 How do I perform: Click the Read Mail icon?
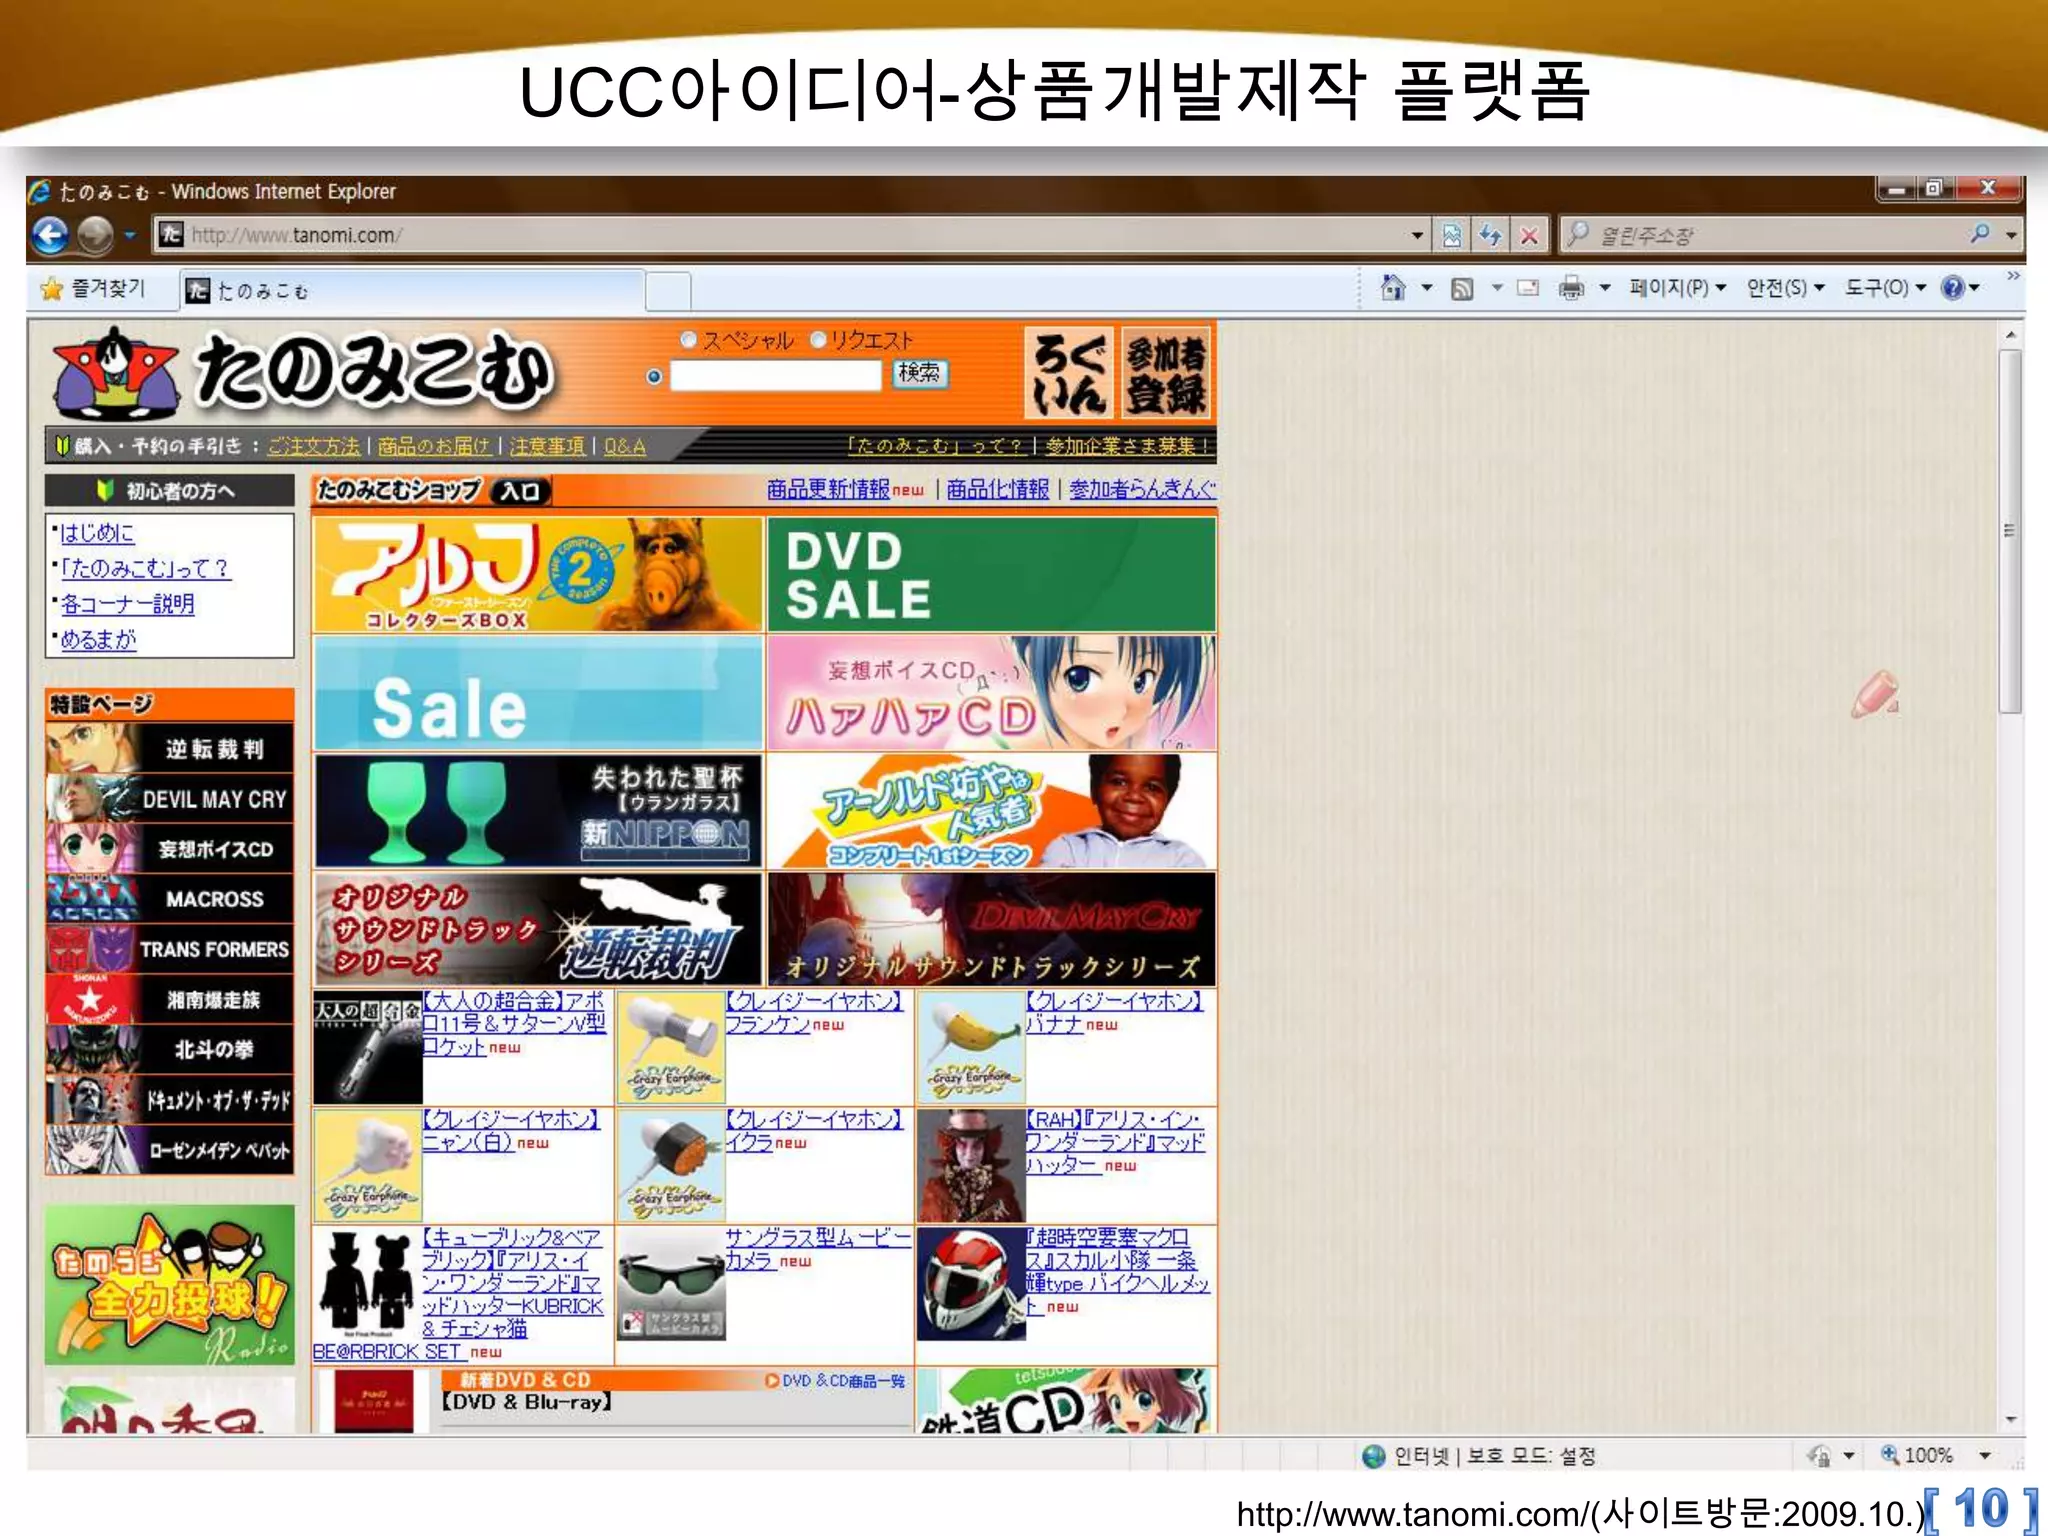point(1528,288)
